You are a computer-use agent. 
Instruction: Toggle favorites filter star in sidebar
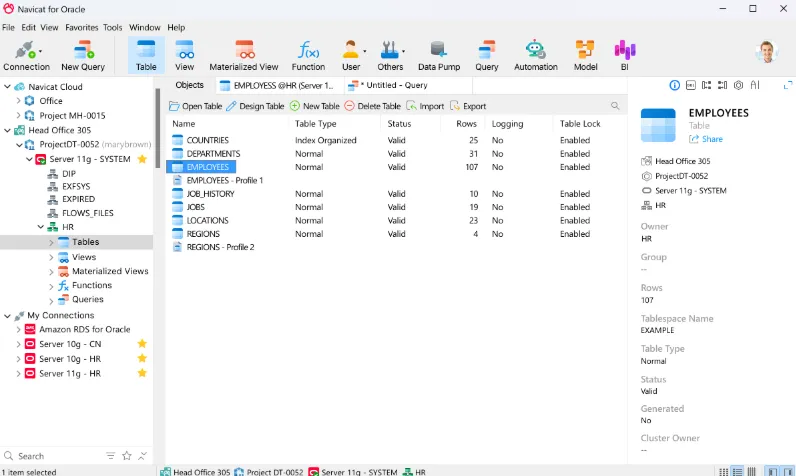127,456
